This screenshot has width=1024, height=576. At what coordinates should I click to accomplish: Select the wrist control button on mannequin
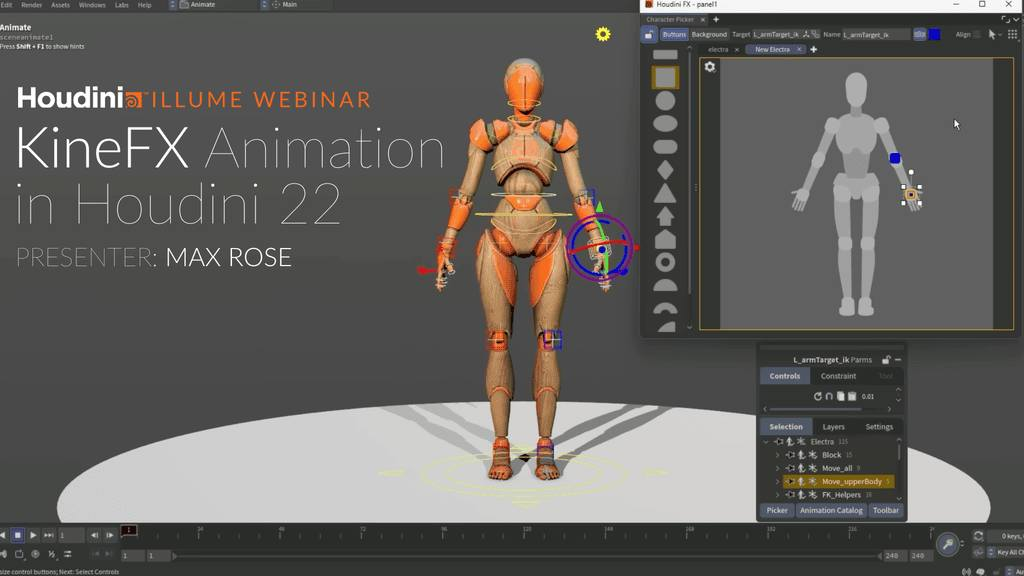pos(911,195)
